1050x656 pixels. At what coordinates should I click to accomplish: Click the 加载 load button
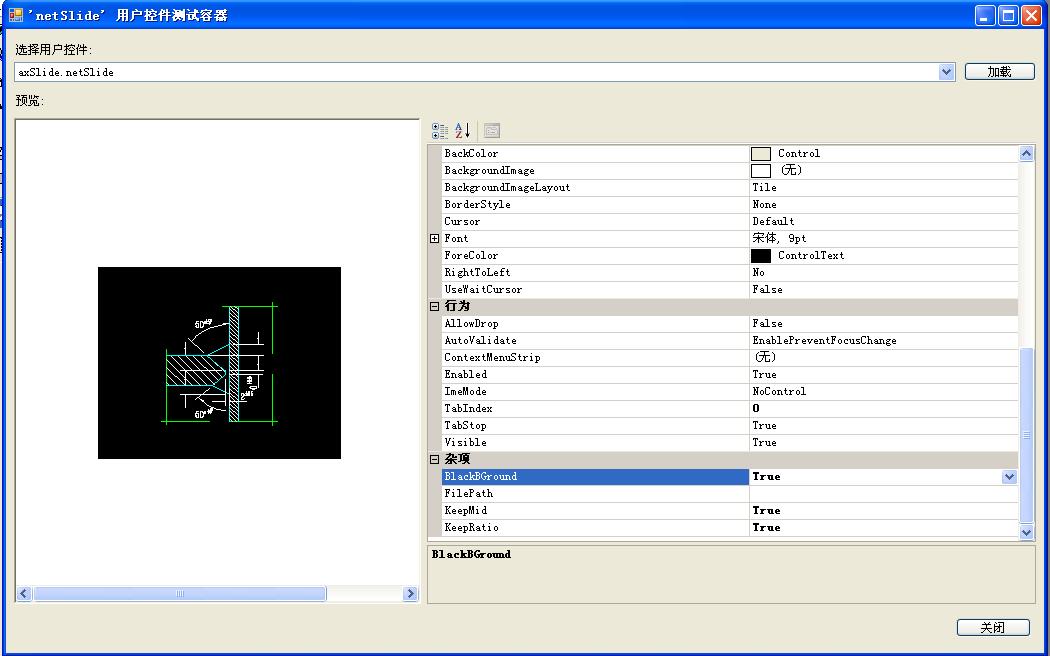pos(999,72)
